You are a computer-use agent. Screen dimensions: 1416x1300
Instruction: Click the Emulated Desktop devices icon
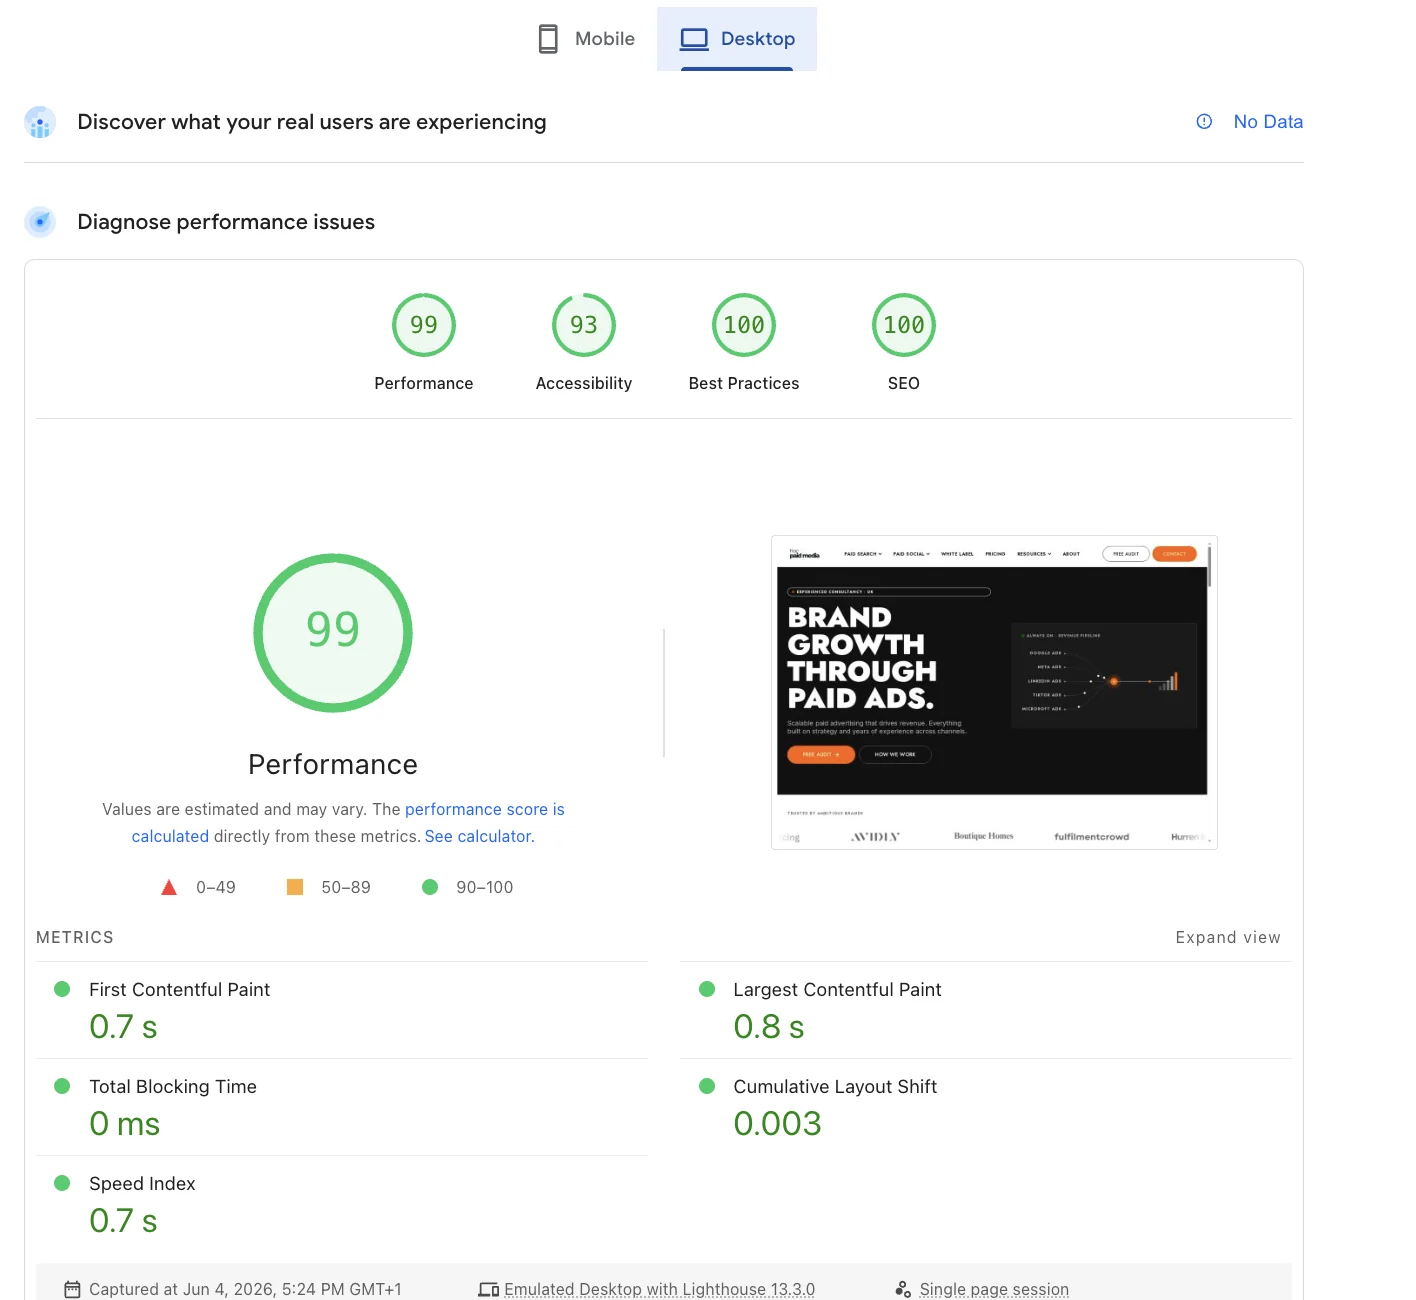tap(488, 1289)
